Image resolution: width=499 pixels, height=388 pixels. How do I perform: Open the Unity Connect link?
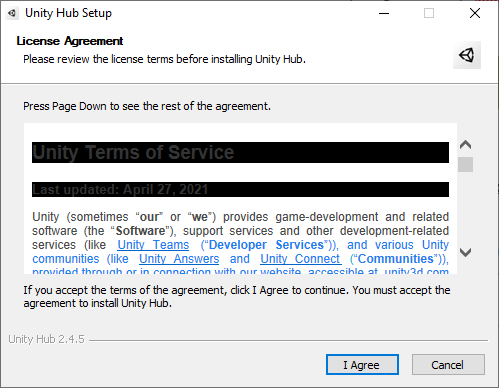point(301,259)
